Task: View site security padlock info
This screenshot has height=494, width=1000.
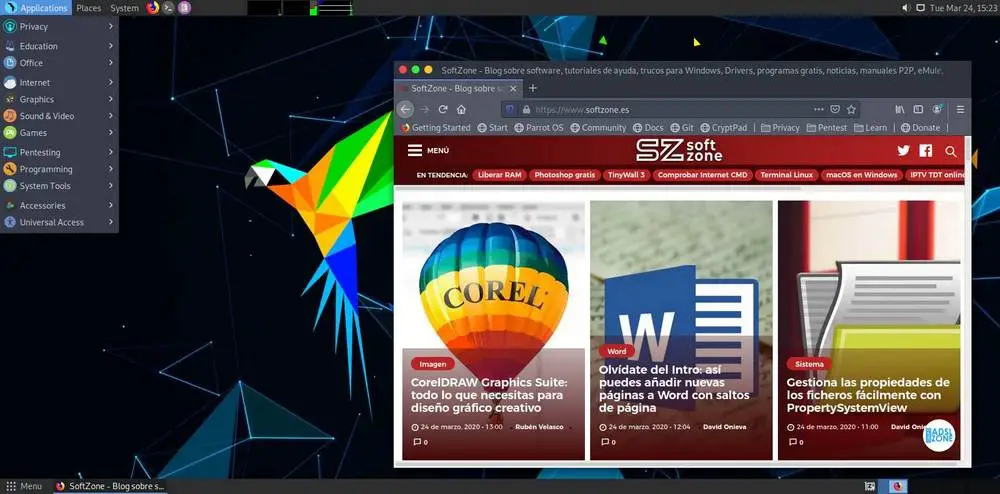Action: click(526, 110)
